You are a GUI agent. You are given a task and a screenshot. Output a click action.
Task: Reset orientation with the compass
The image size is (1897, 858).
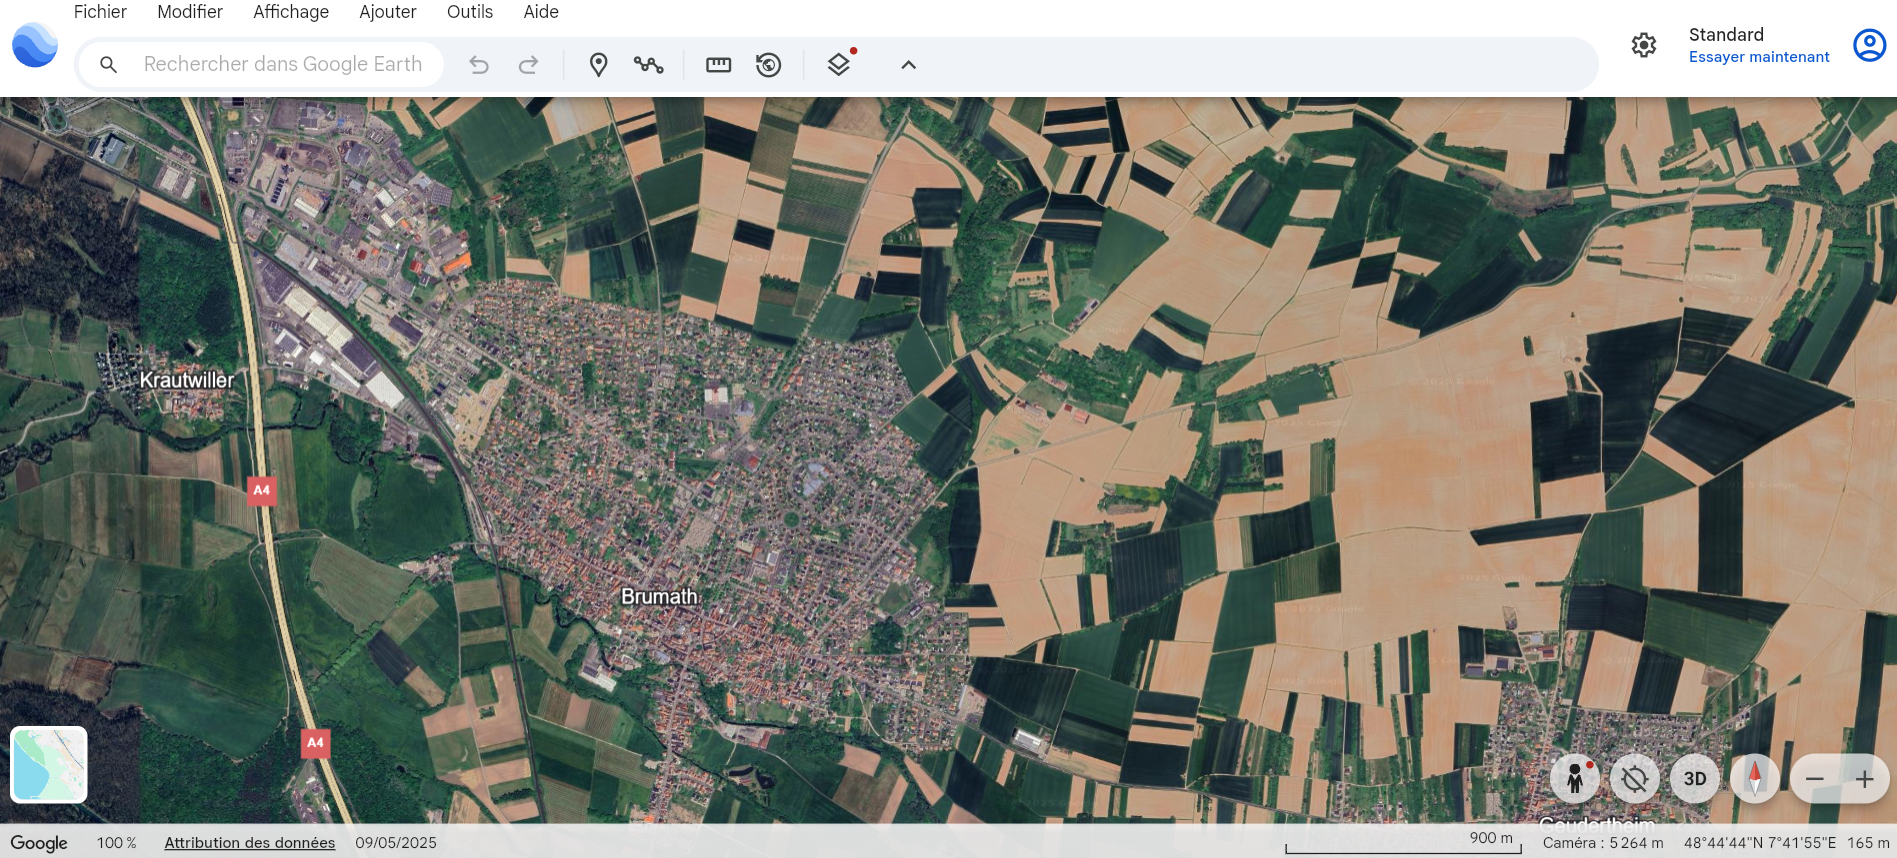(1754, 779)
